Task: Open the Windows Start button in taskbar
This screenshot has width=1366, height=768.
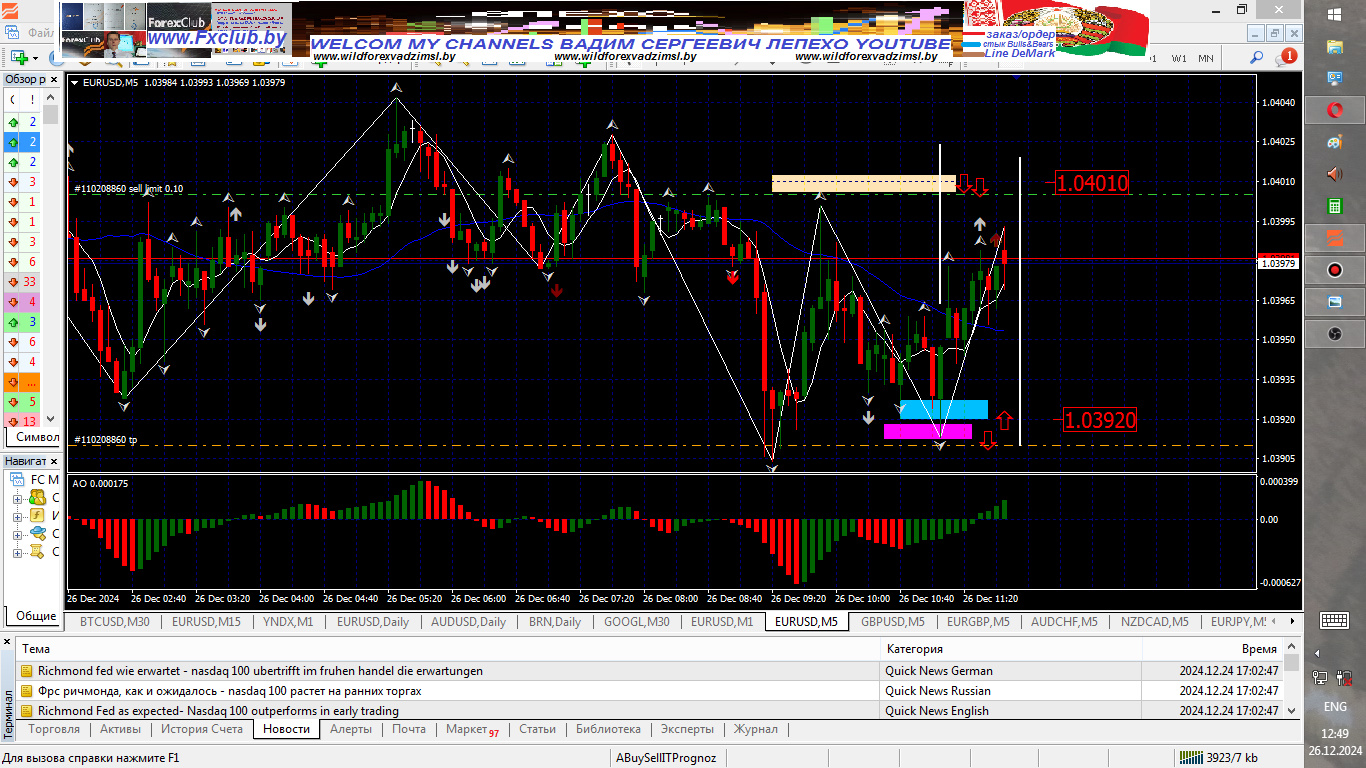Action: coord(1334,14)
